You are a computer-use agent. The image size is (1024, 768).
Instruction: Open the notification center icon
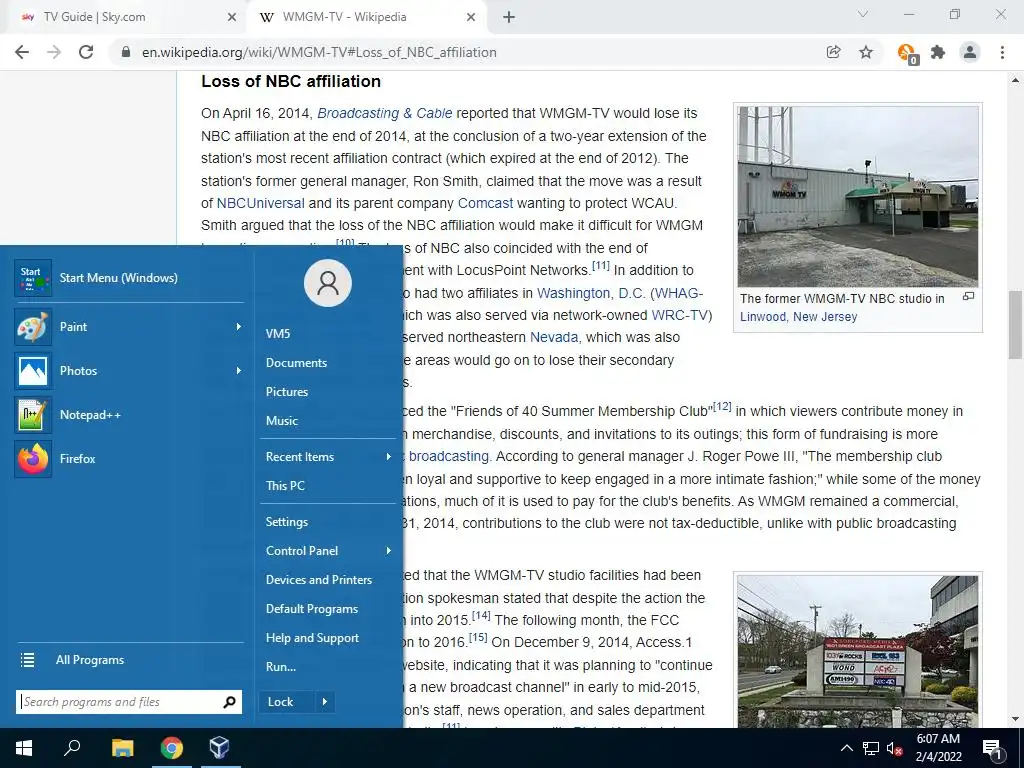point(993,749)
